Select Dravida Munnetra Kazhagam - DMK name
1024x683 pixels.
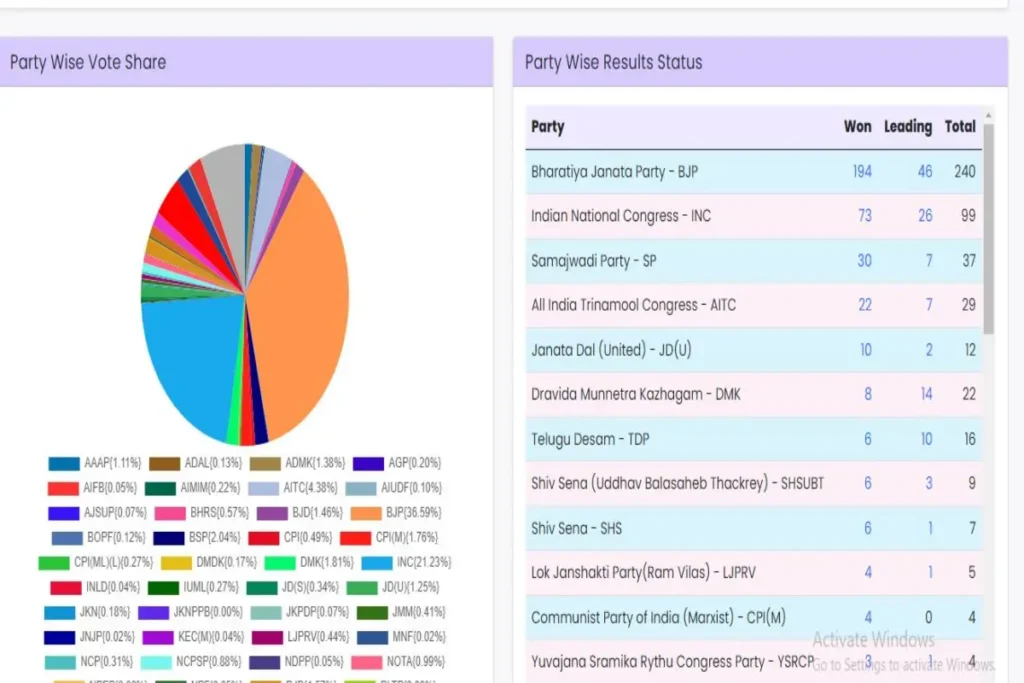click(635, 394)
